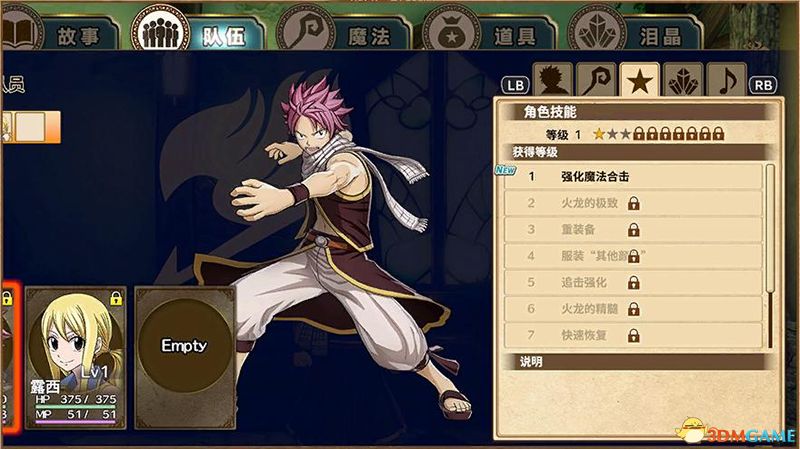The height and width of the screenshot is (449, 800).
Task: Switch to crystal lacrima sub-tab
Action: pos(683,80)
